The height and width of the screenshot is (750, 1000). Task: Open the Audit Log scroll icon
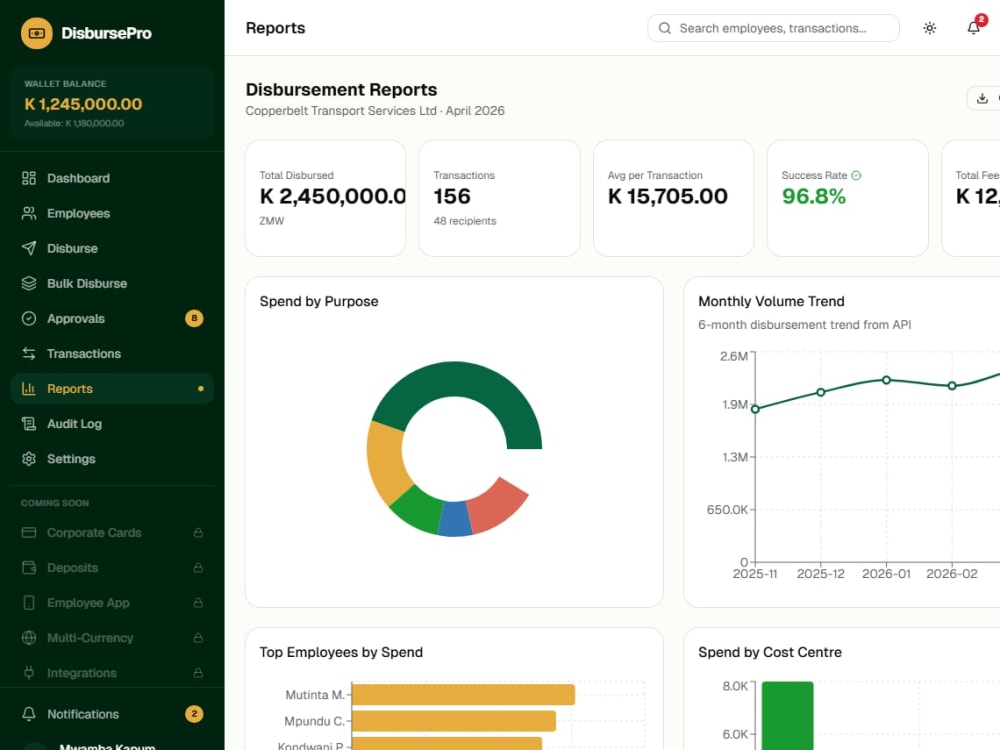pyautogui.click(x=29, y=423)
